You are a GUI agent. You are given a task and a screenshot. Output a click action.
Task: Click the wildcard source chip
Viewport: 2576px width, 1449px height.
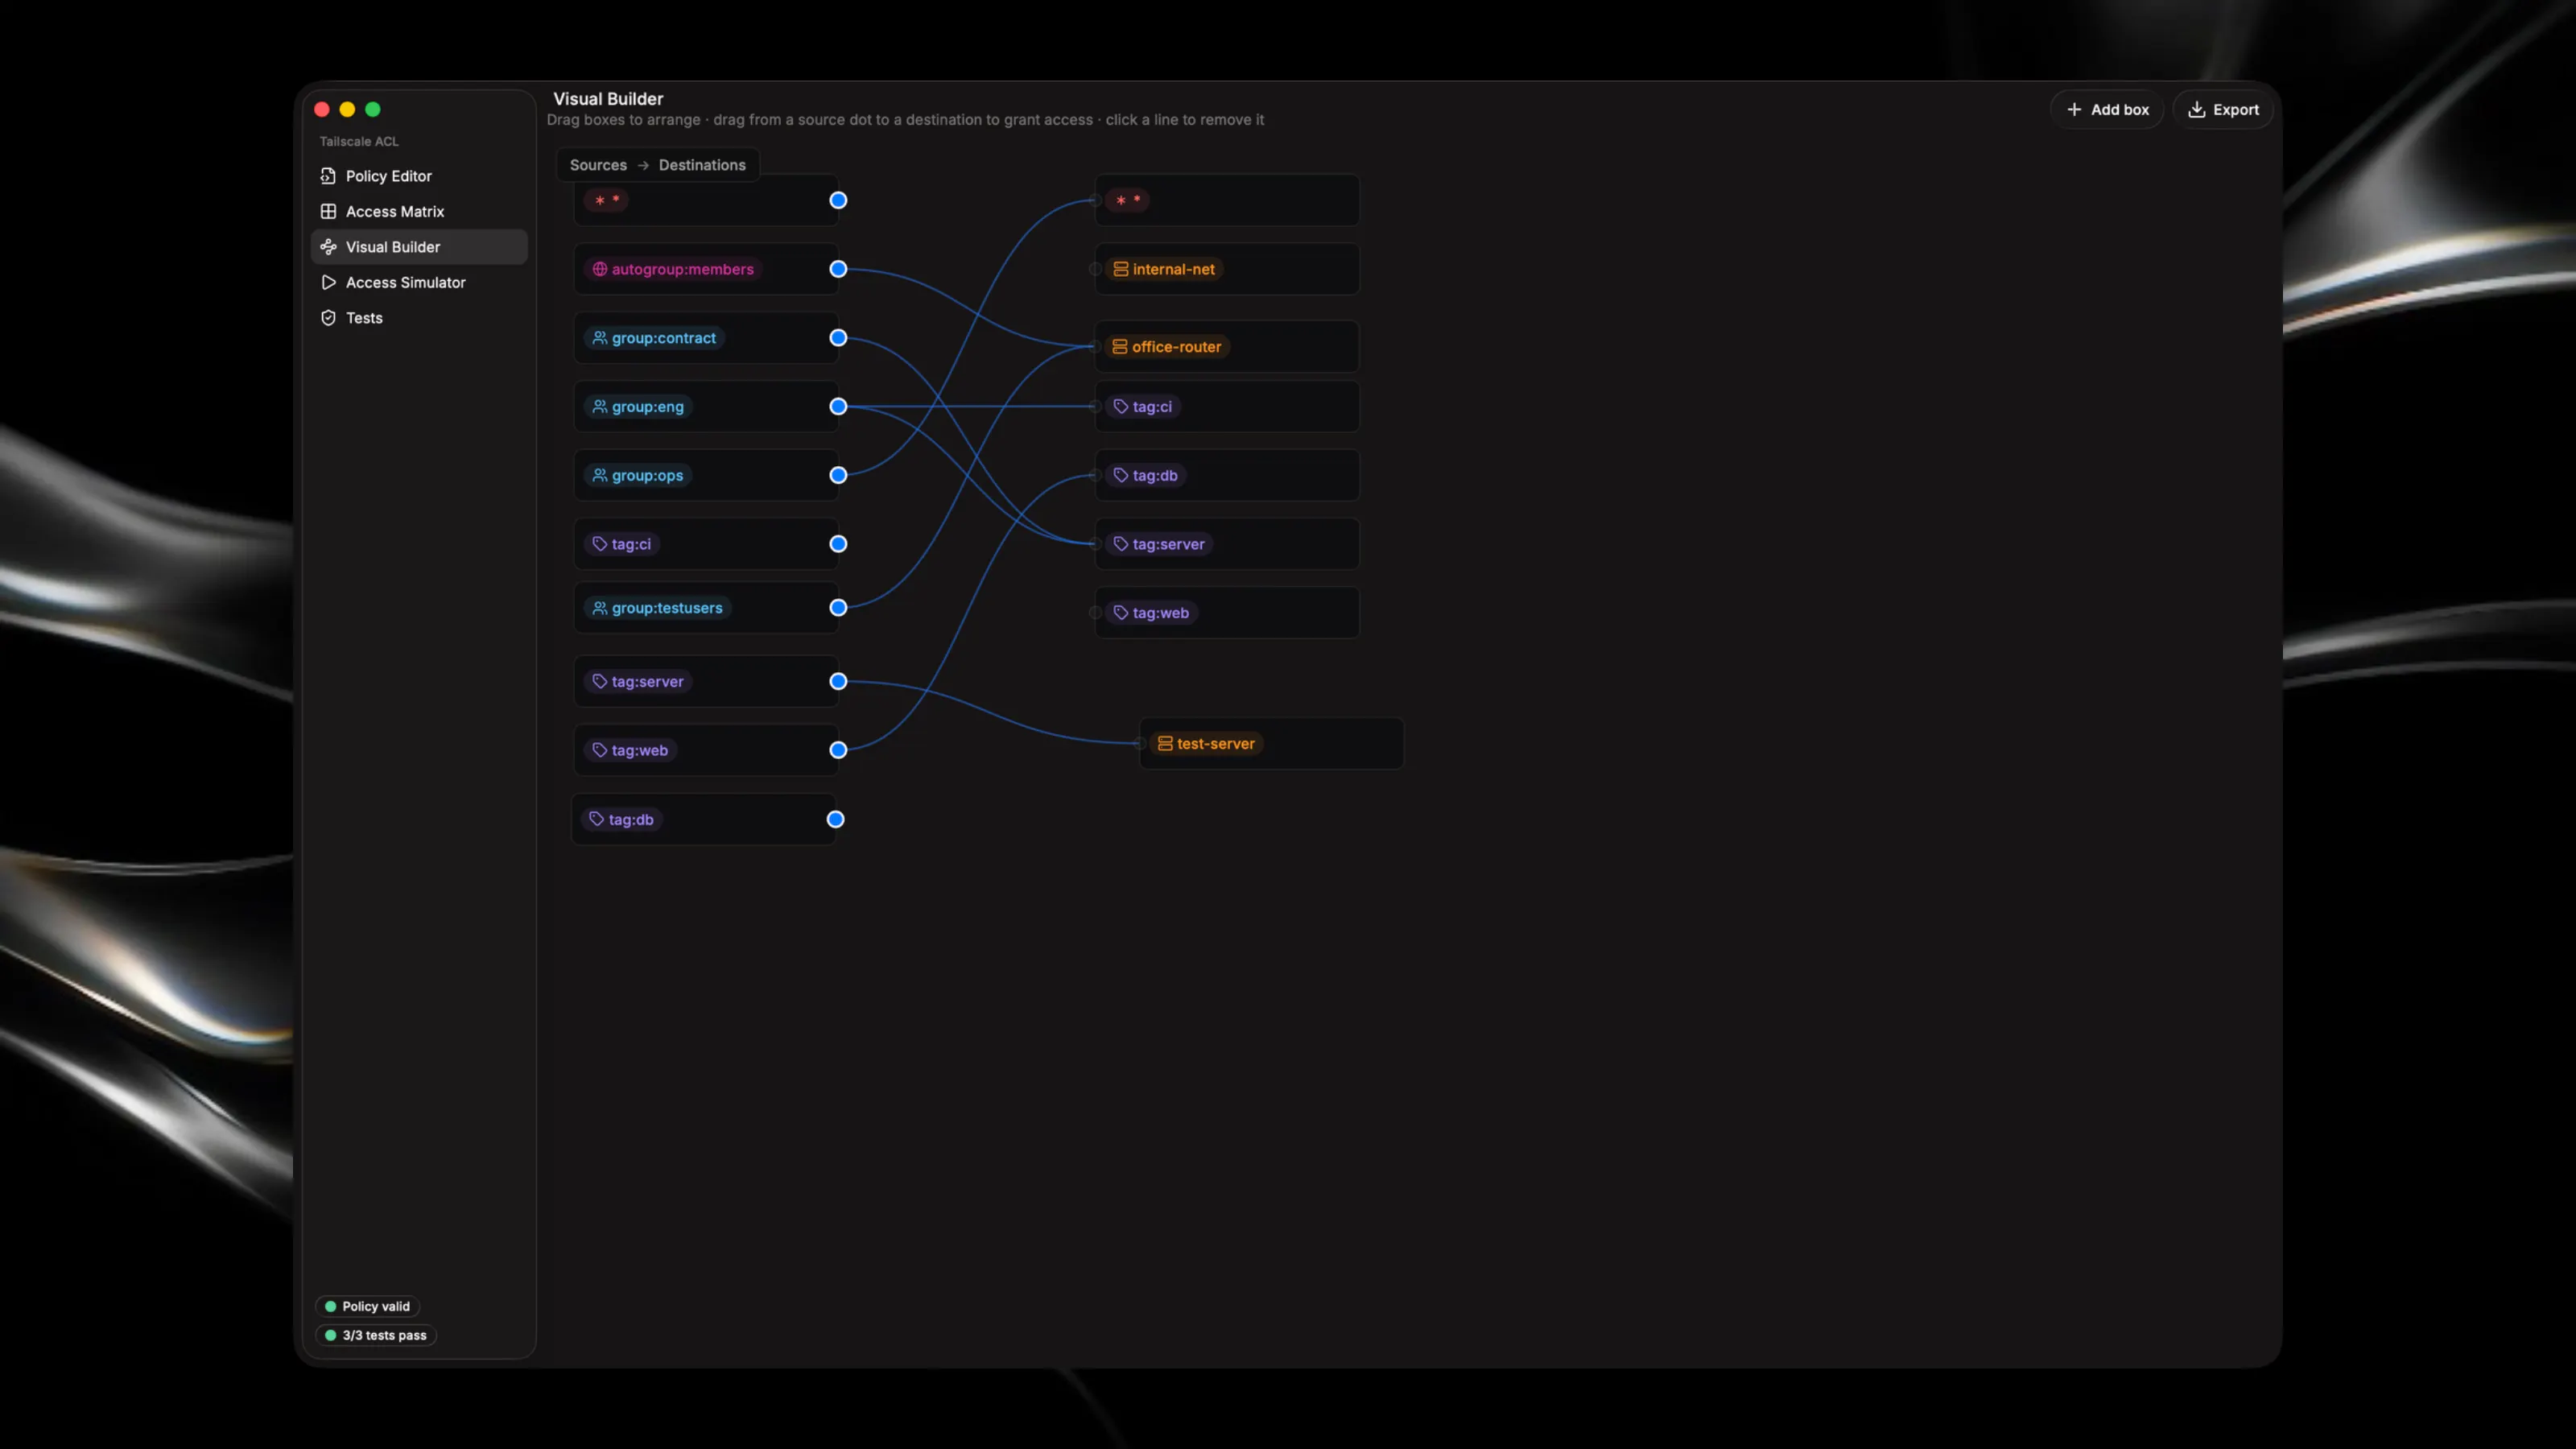pos(606,200)
